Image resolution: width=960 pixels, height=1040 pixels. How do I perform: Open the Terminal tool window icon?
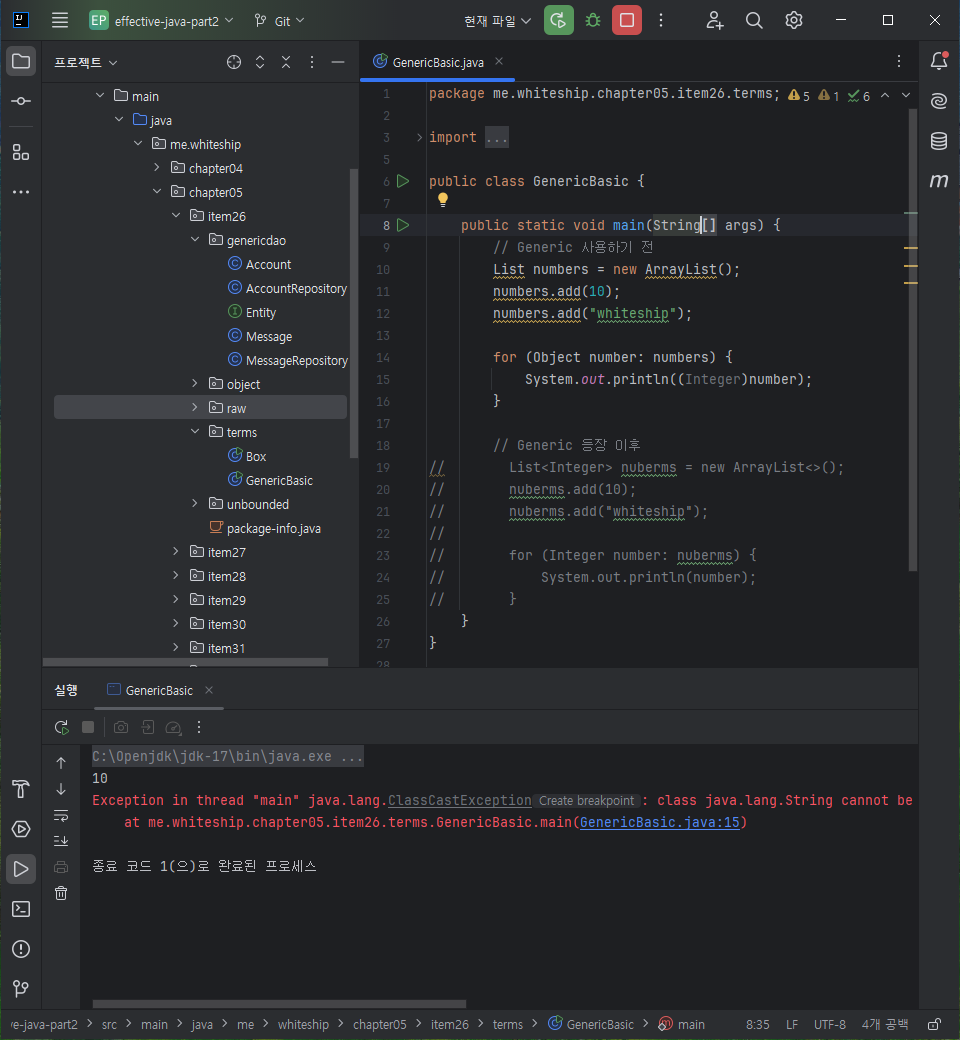point(21,909)
